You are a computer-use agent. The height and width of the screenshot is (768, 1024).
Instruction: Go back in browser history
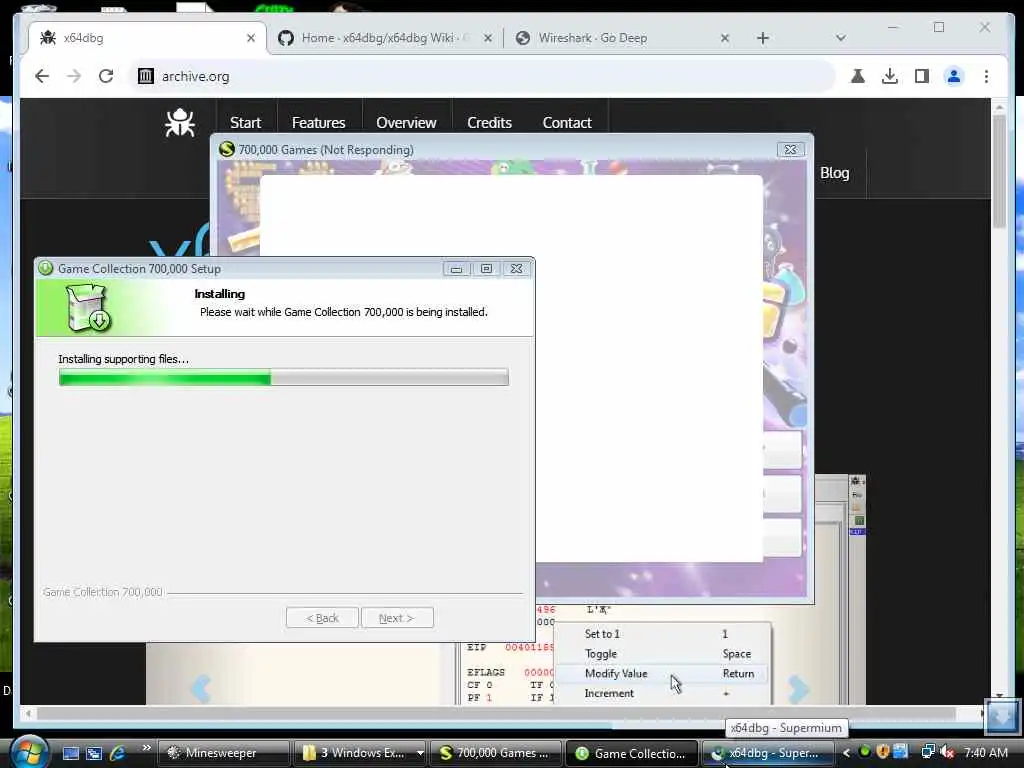(42, 76)
